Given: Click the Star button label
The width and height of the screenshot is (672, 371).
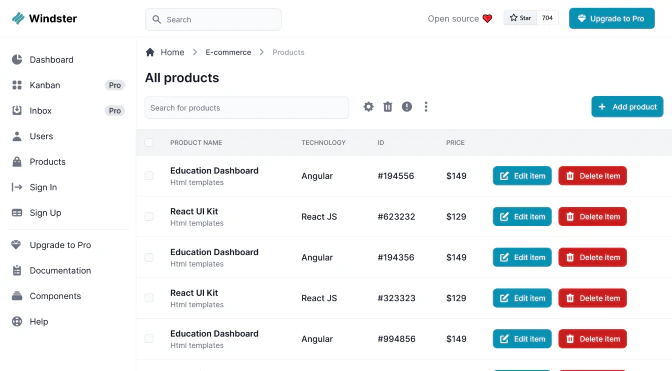Looking at the screenshot, I should tap(525, 18).
